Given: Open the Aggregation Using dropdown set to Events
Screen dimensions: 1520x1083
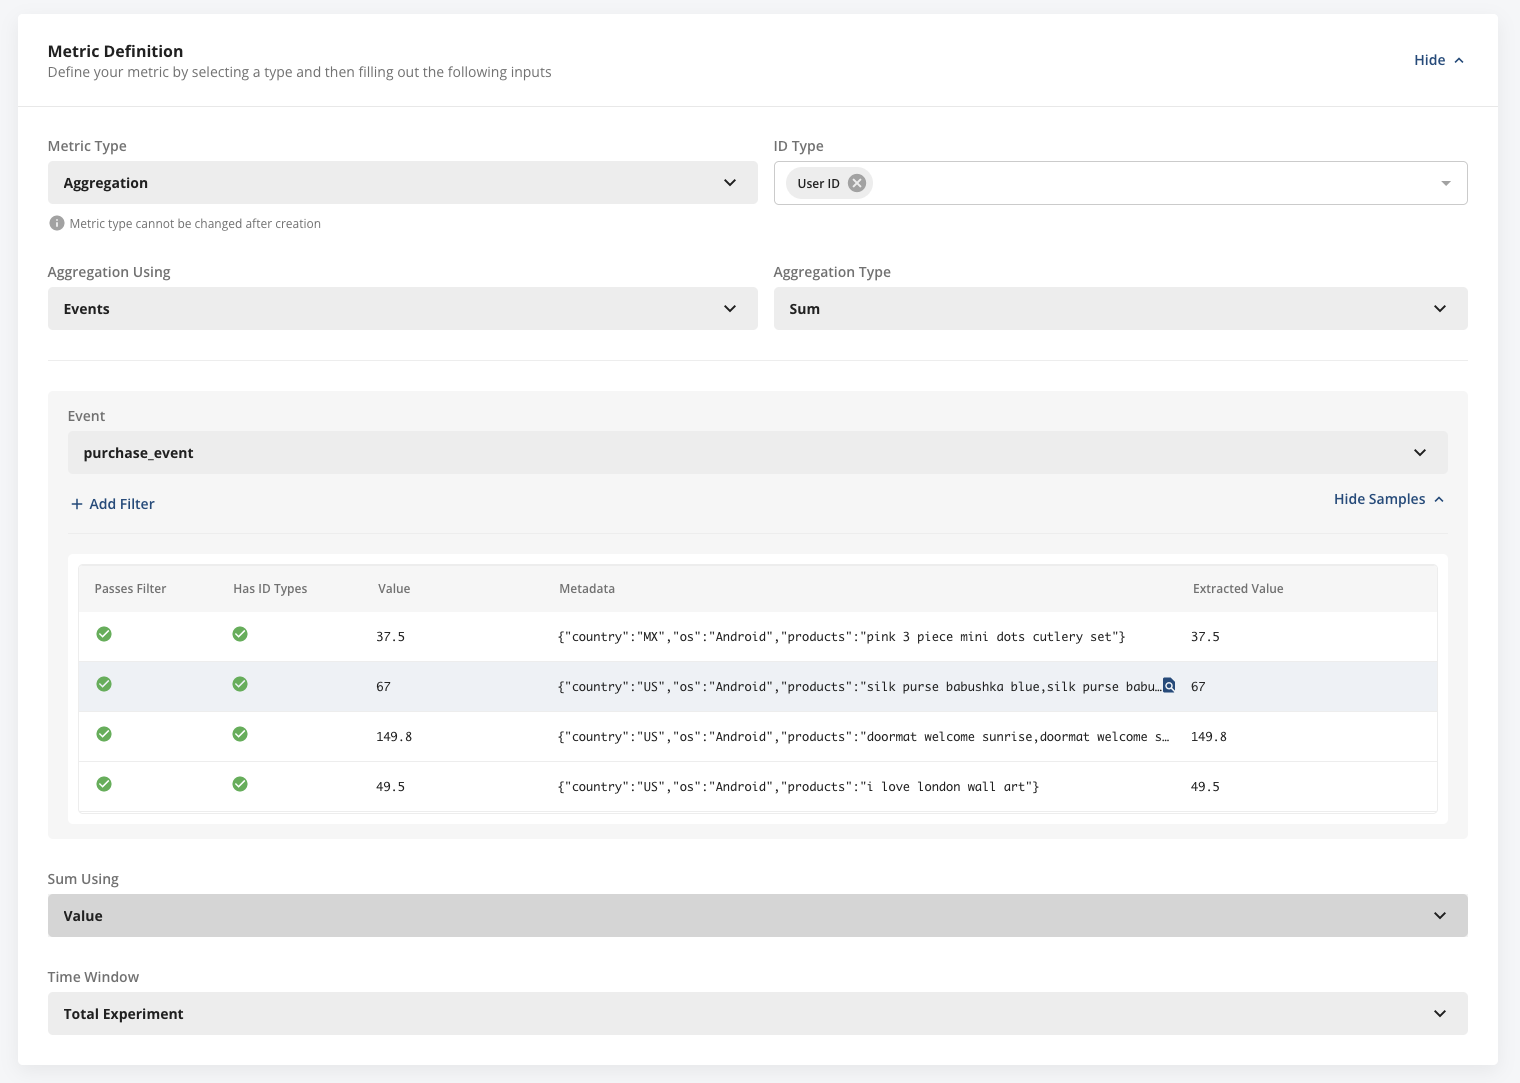Looking at the screenshot, I should 402,308.
